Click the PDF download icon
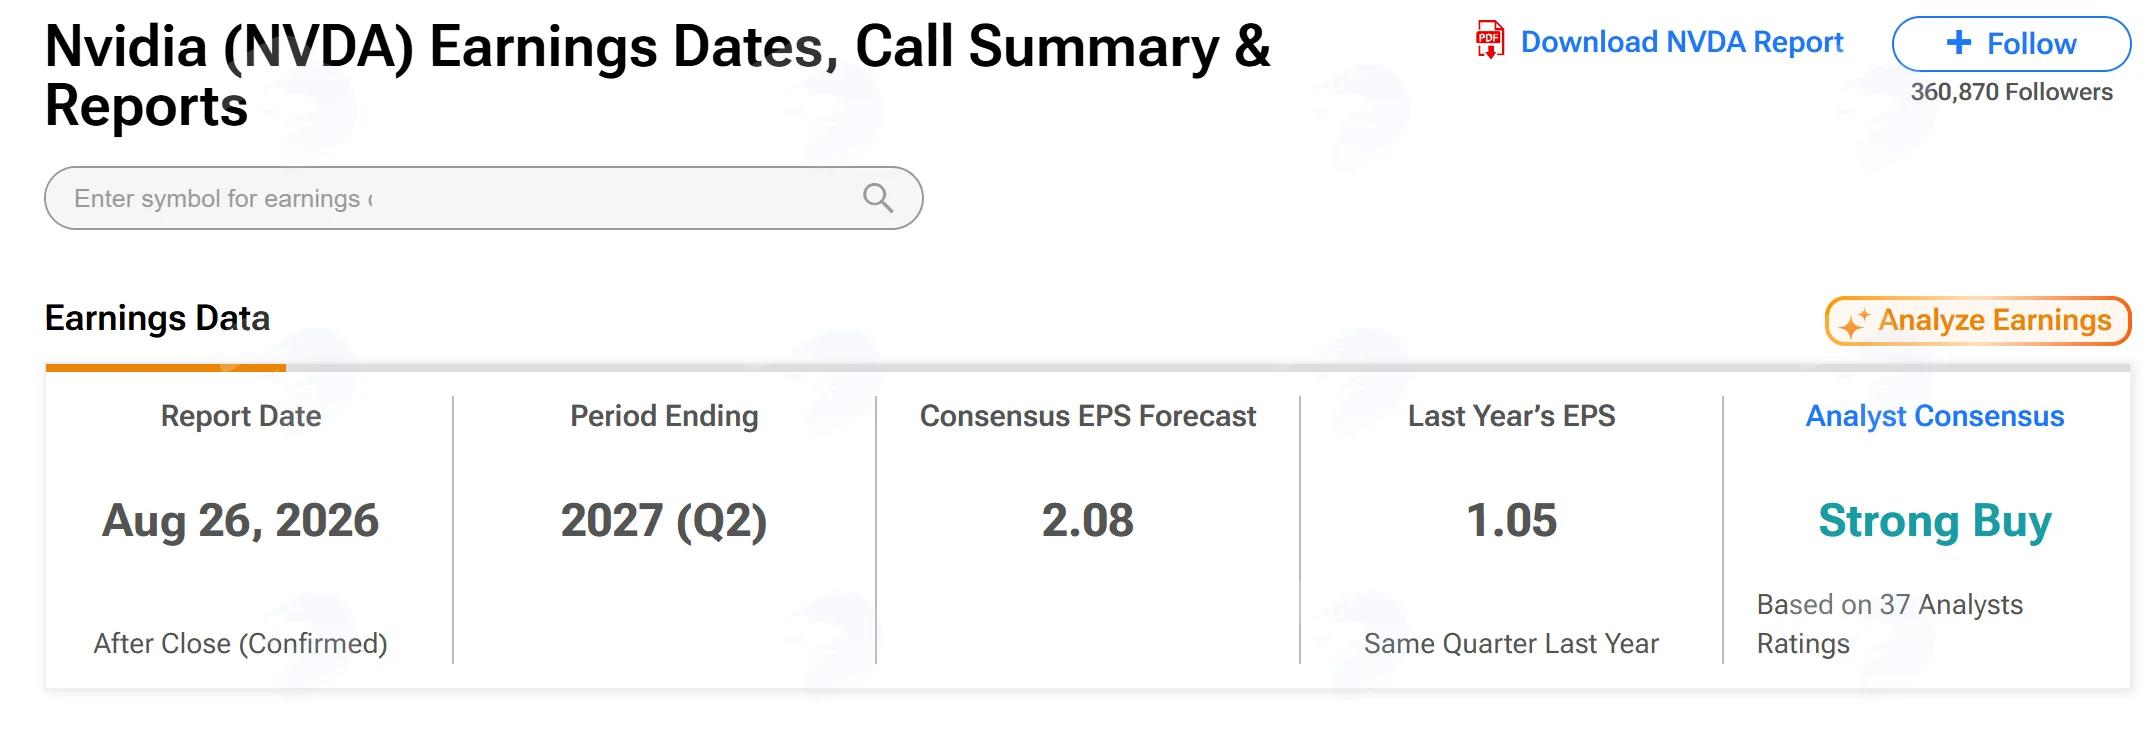 point(1490,40)
